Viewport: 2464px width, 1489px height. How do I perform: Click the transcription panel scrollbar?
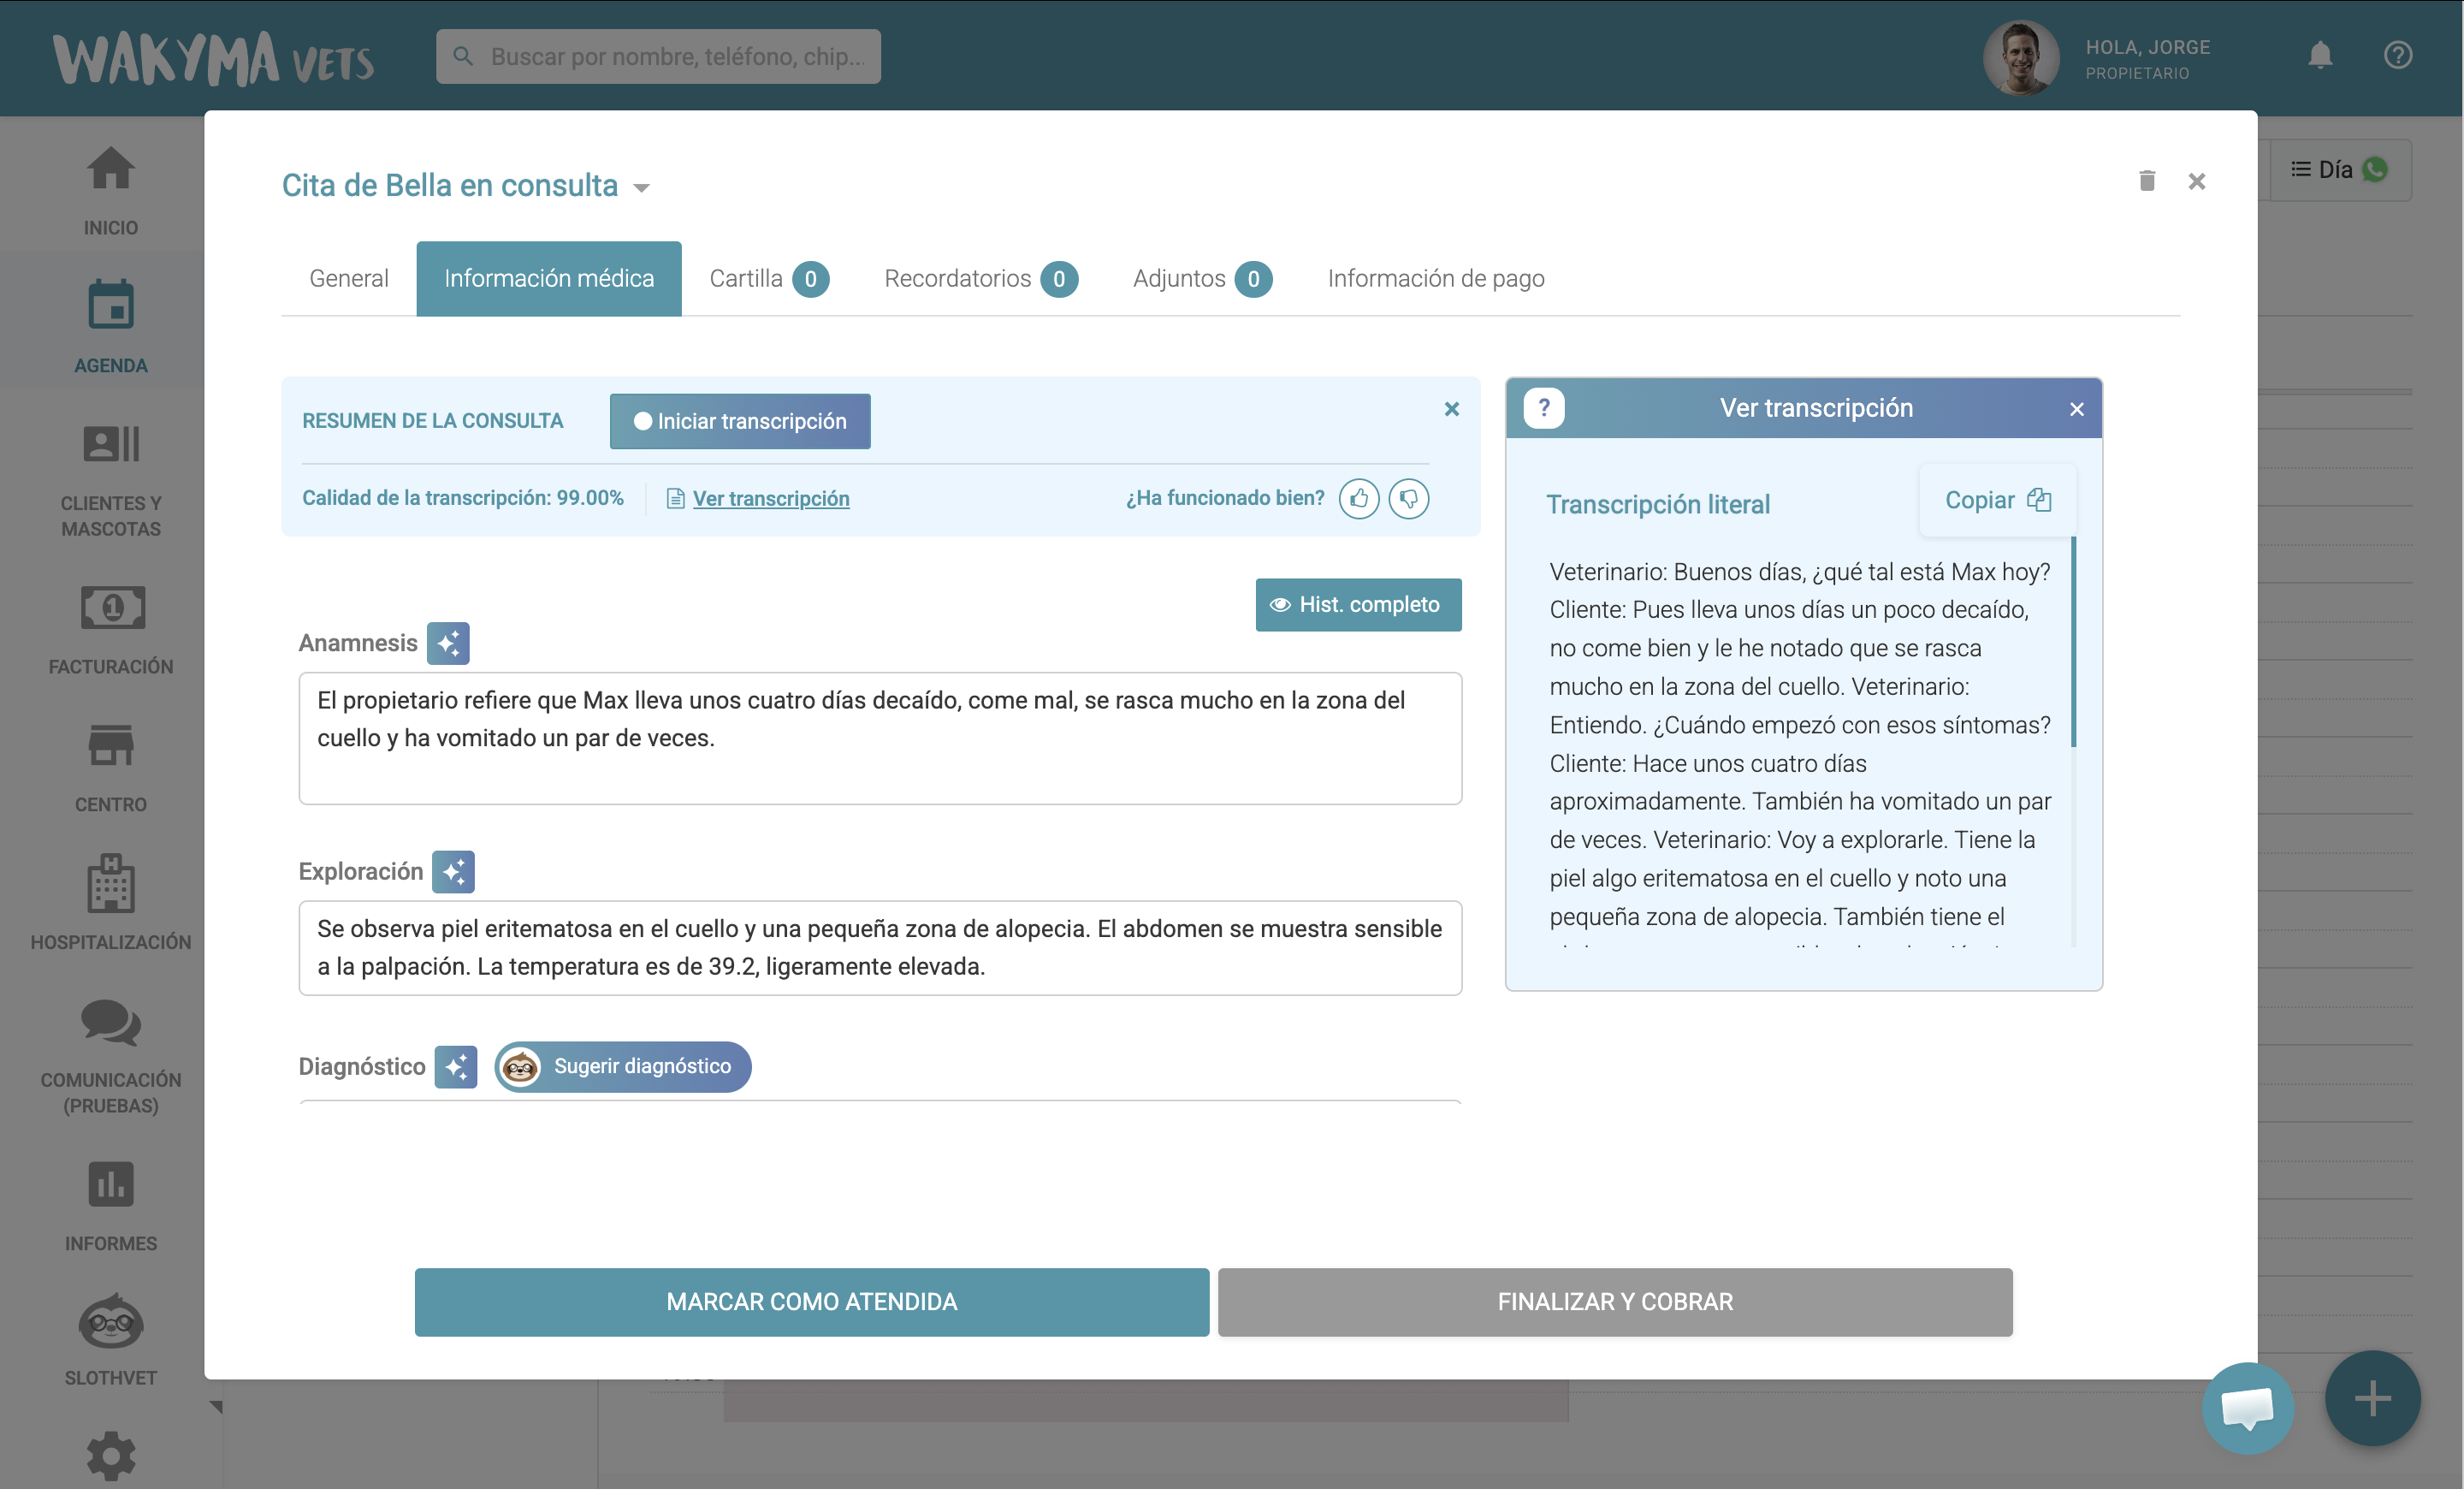click(x=2073, y=641)
